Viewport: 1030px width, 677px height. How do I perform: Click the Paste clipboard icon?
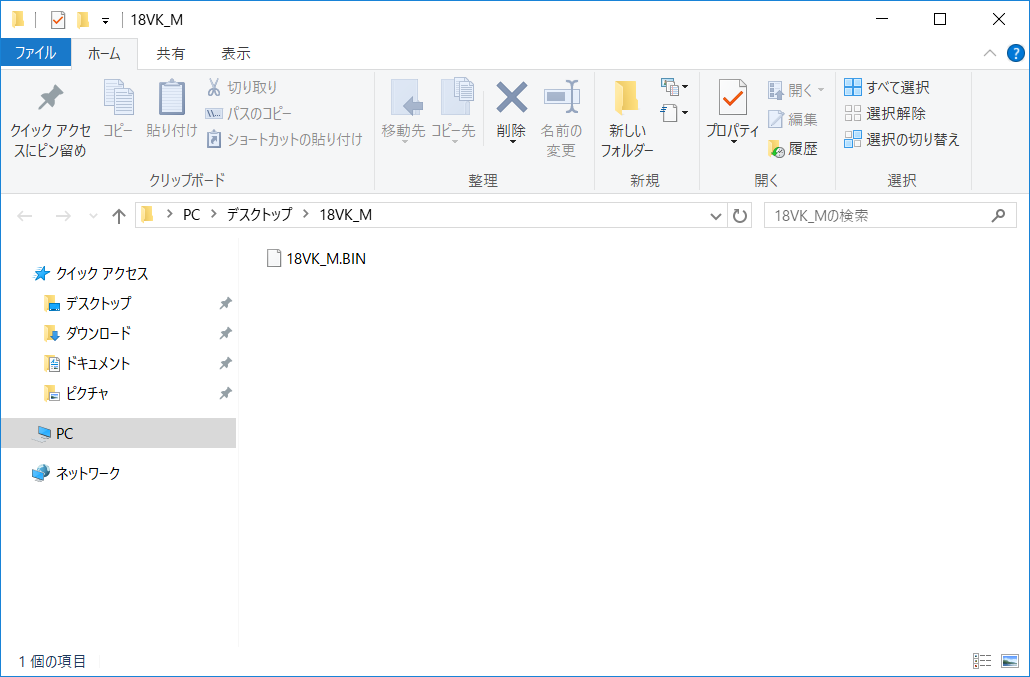point(172,98)
